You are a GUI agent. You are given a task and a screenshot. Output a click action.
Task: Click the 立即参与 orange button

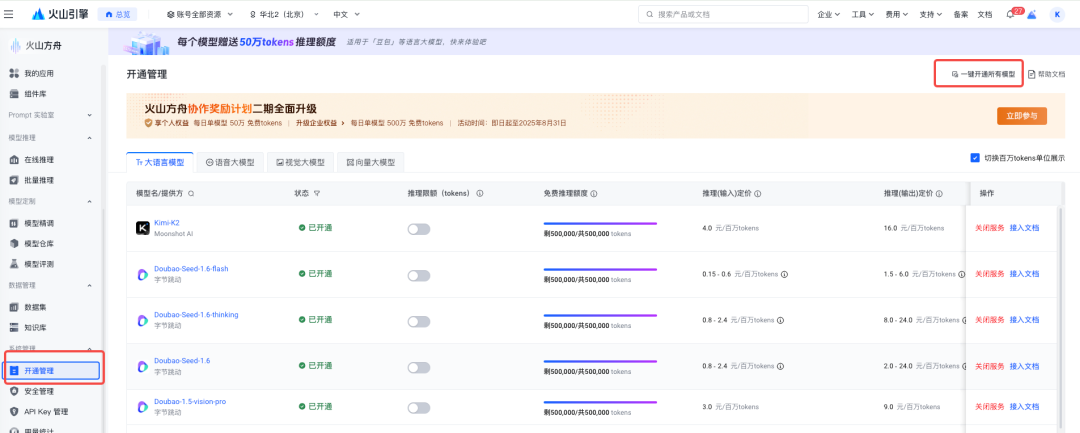pos(1021,116)
